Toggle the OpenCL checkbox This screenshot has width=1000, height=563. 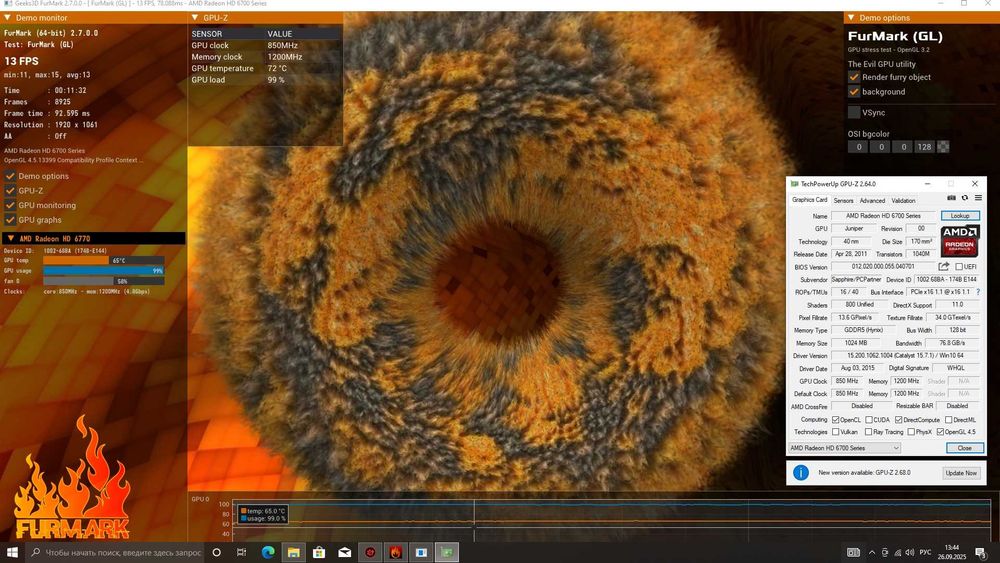[835, 420]
